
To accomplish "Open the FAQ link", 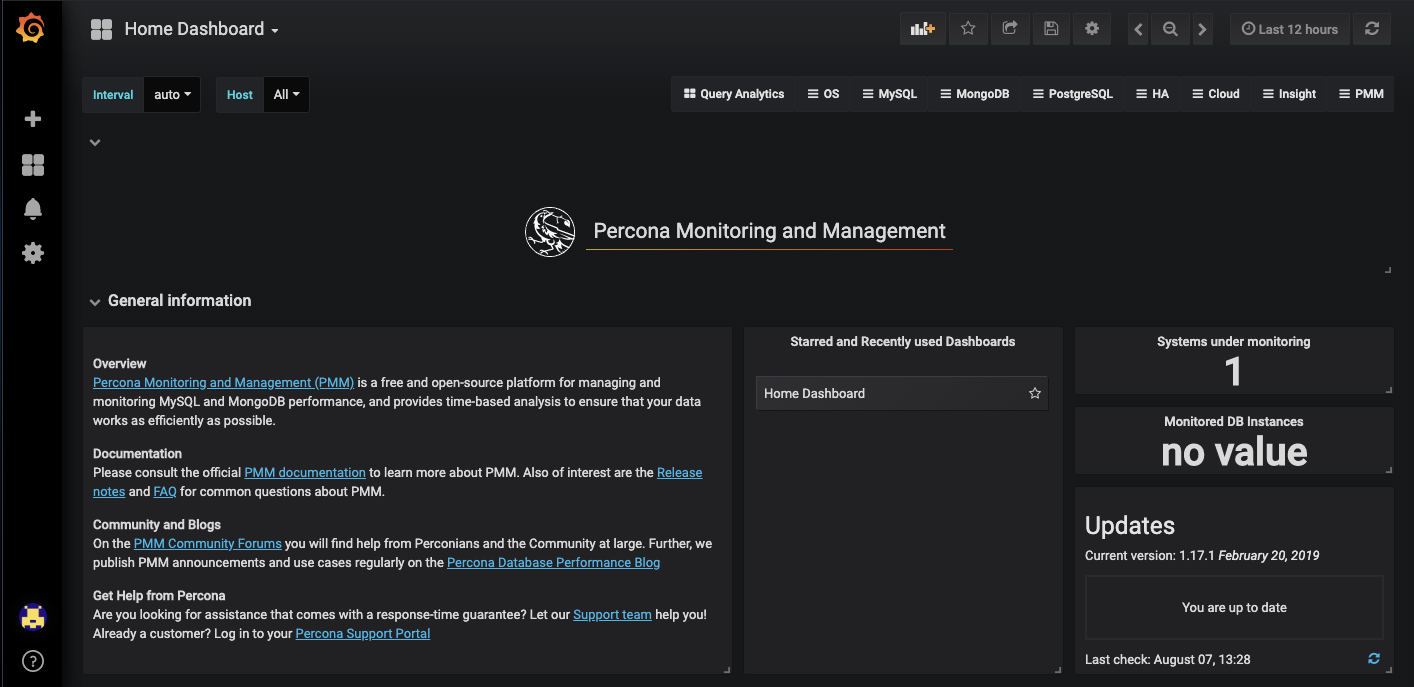I will click(165, 491).
